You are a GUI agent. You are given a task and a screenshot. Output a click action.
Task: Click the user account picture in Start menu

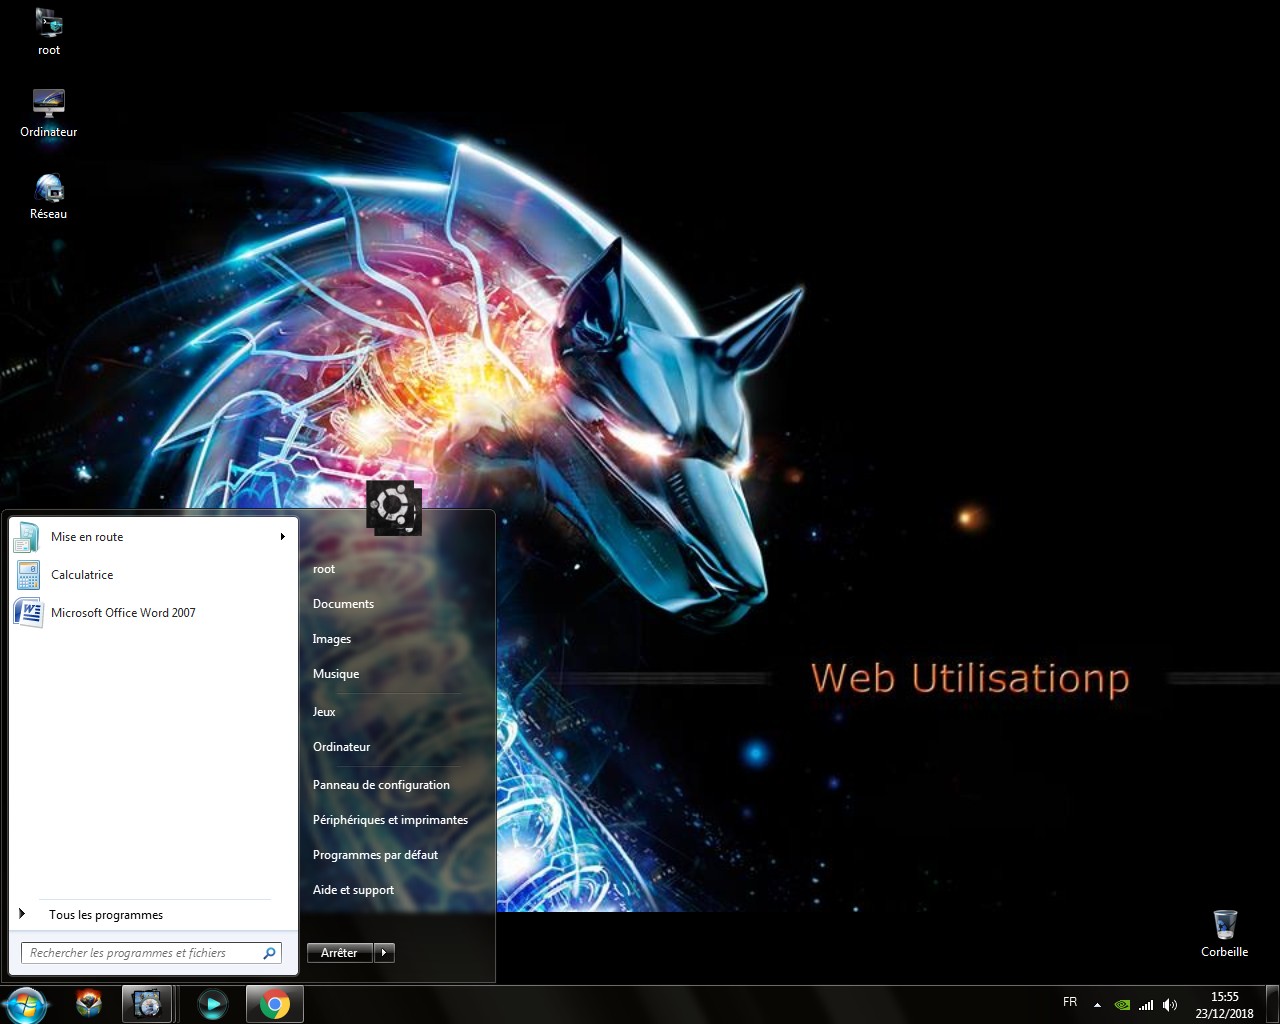394,507
